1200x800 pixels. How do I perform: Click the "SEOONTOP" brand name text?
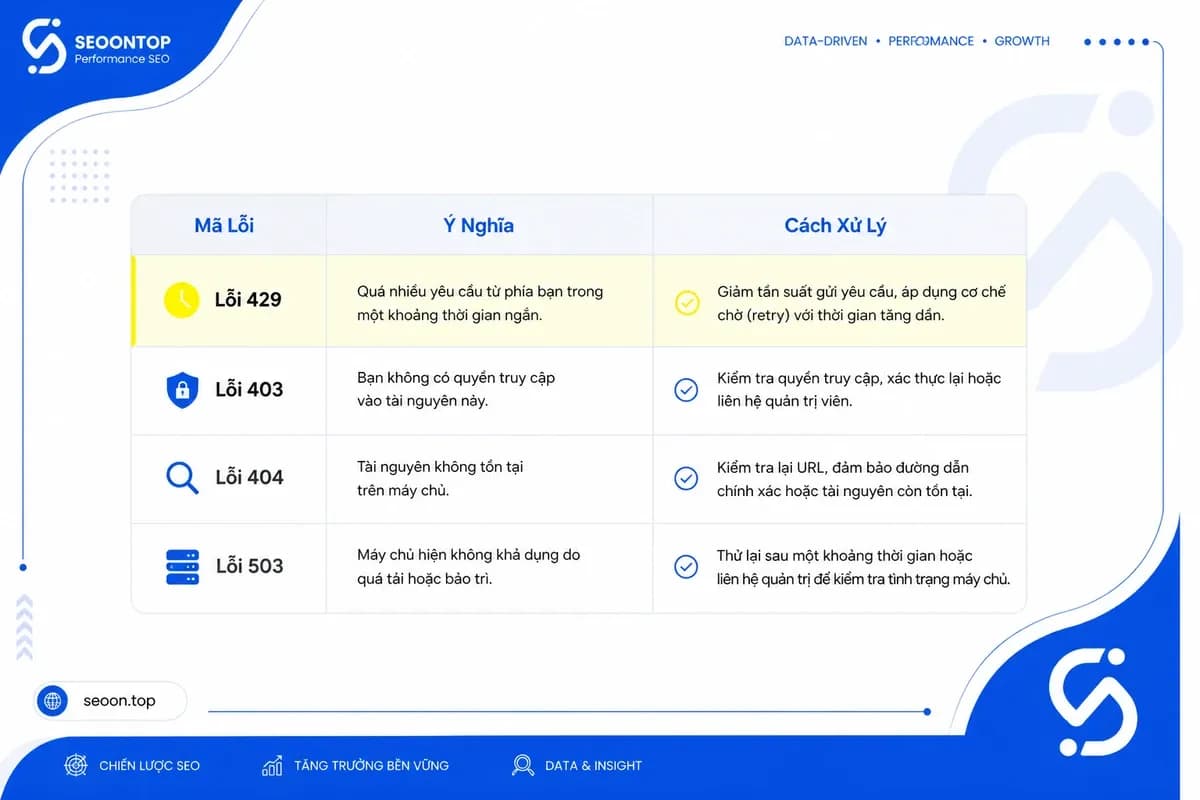(123, 42)
